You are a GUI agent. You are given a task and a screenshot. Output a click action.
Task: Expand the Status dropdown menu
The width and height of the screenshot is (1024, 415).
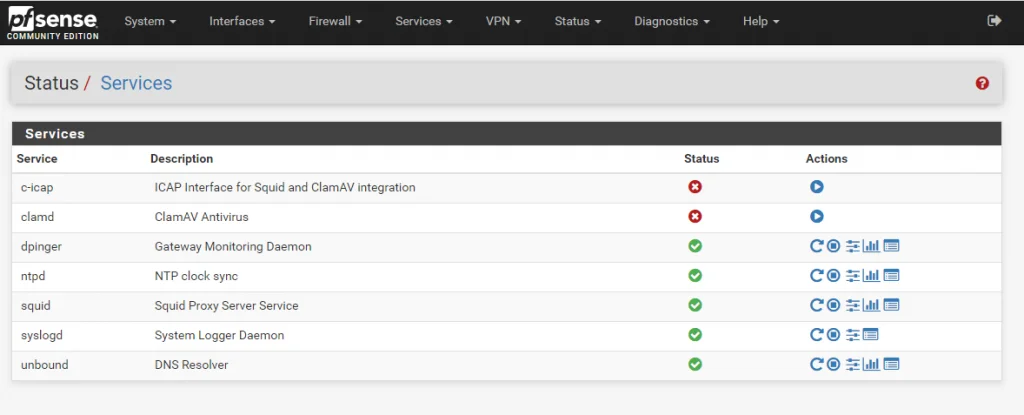point(578,21)
